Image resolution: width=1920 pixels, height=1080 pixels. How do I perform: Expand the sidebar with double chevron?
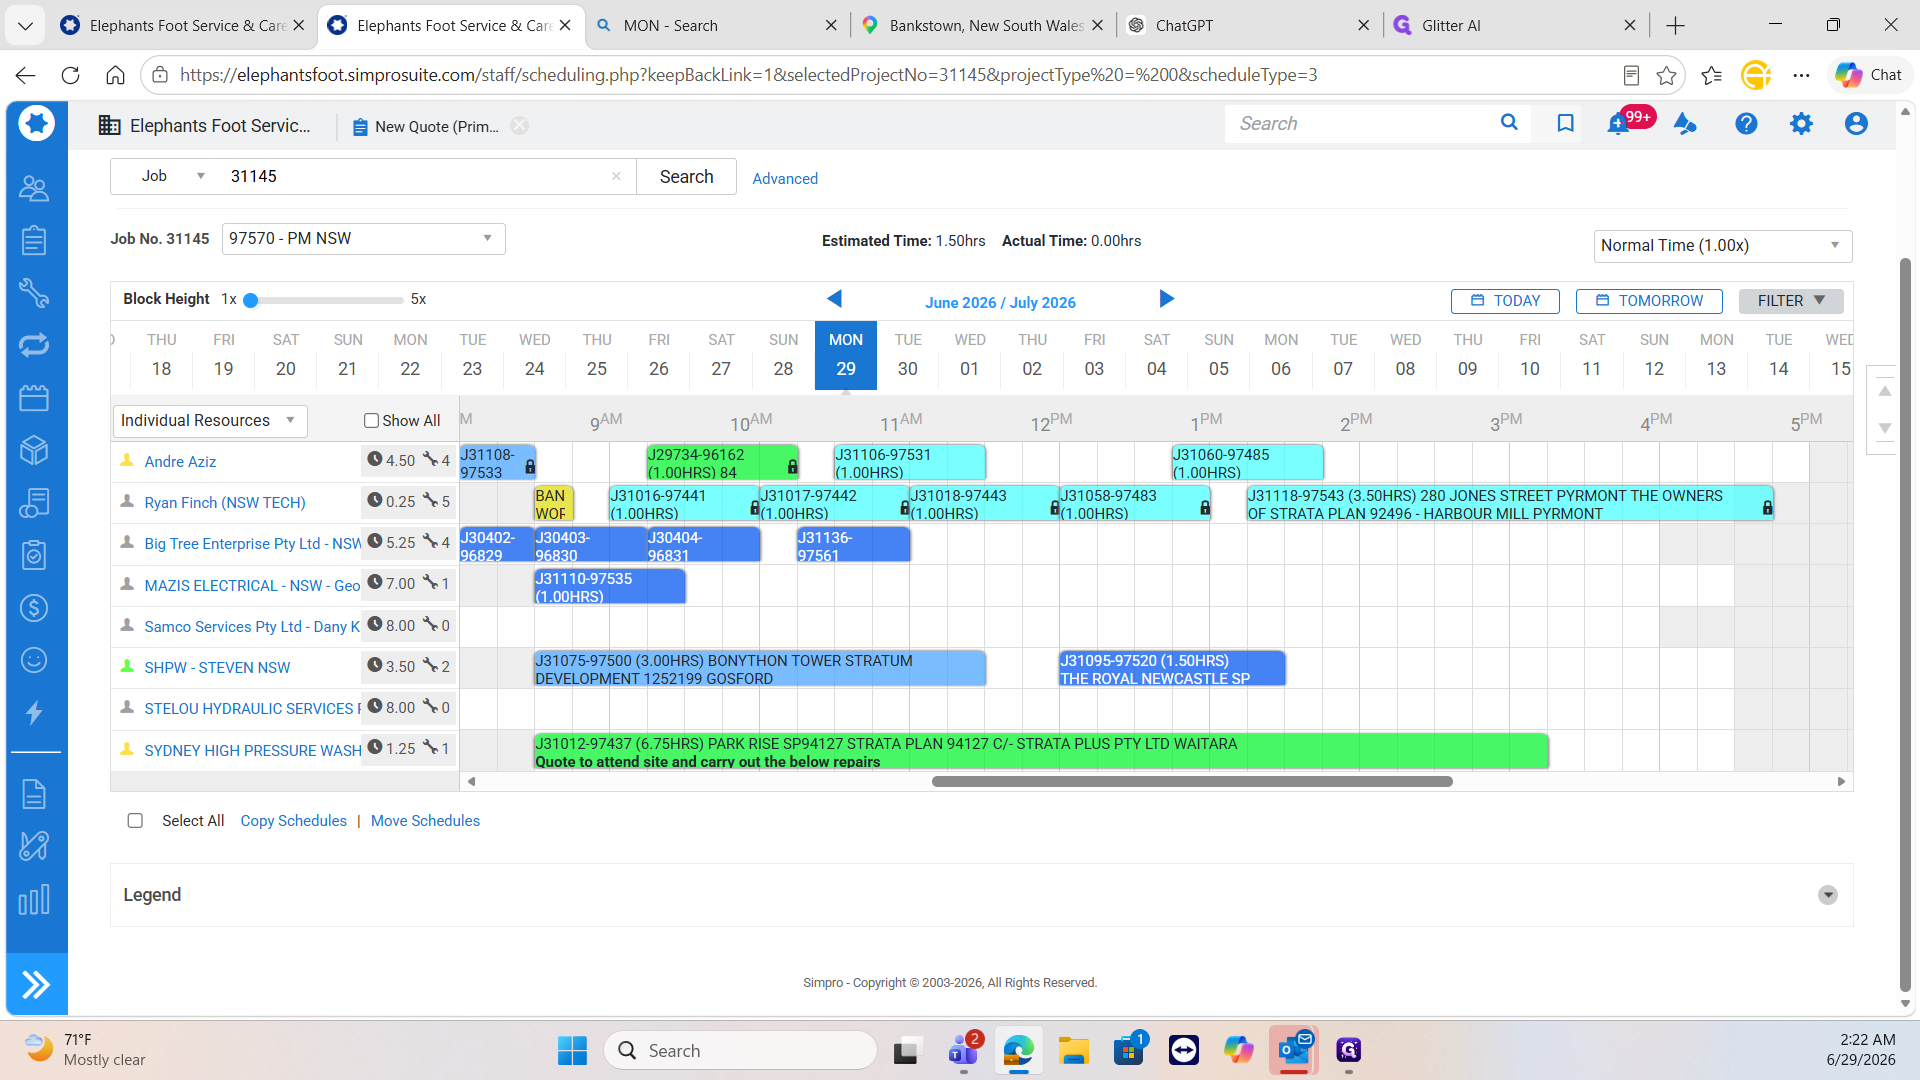36,985
